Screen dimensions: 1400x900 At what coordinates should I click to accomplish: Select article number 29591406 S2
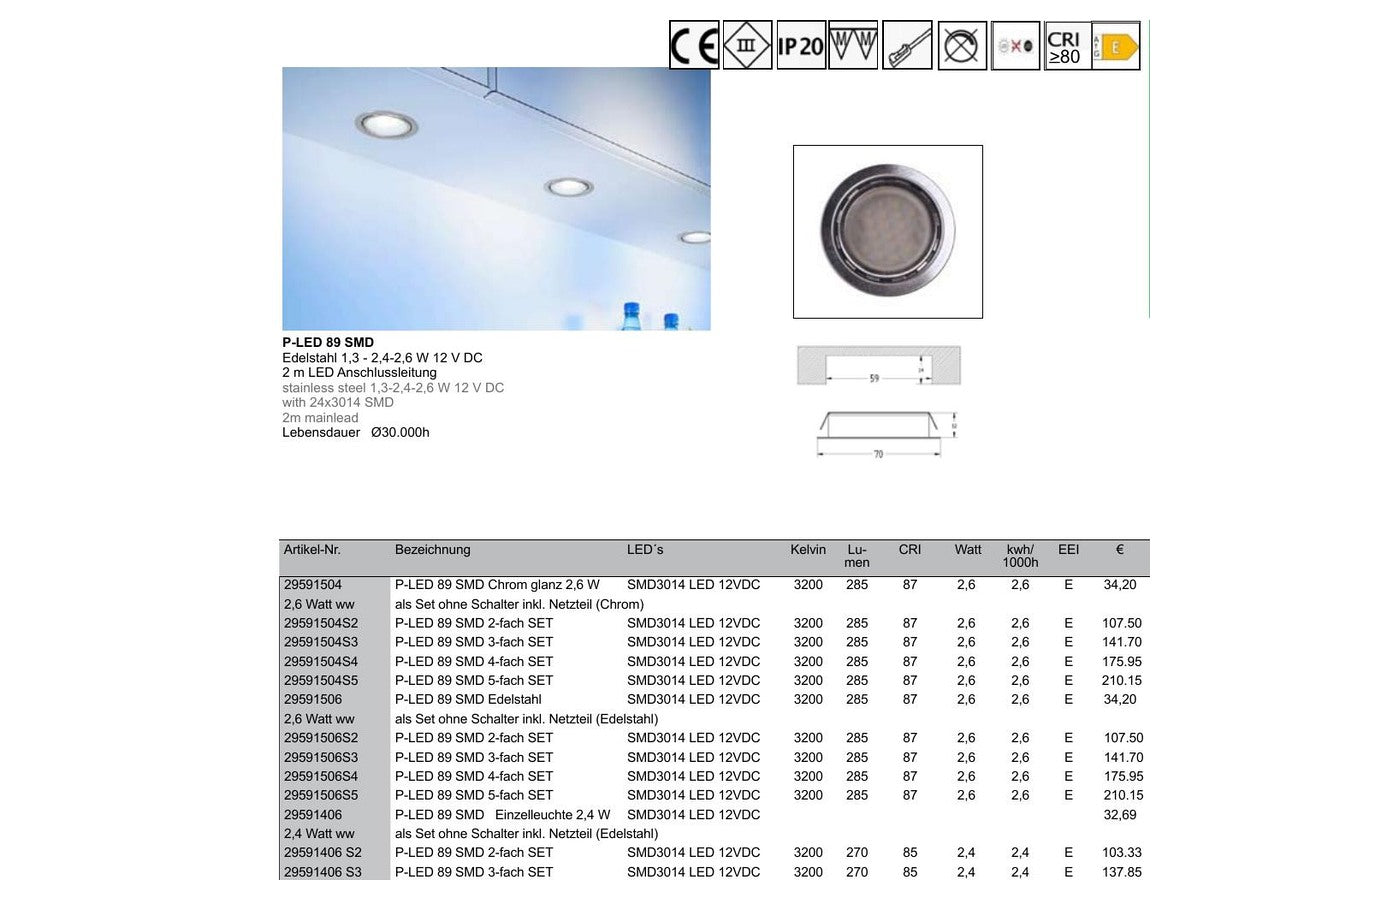pyautogui.click(x=323, y=853)
